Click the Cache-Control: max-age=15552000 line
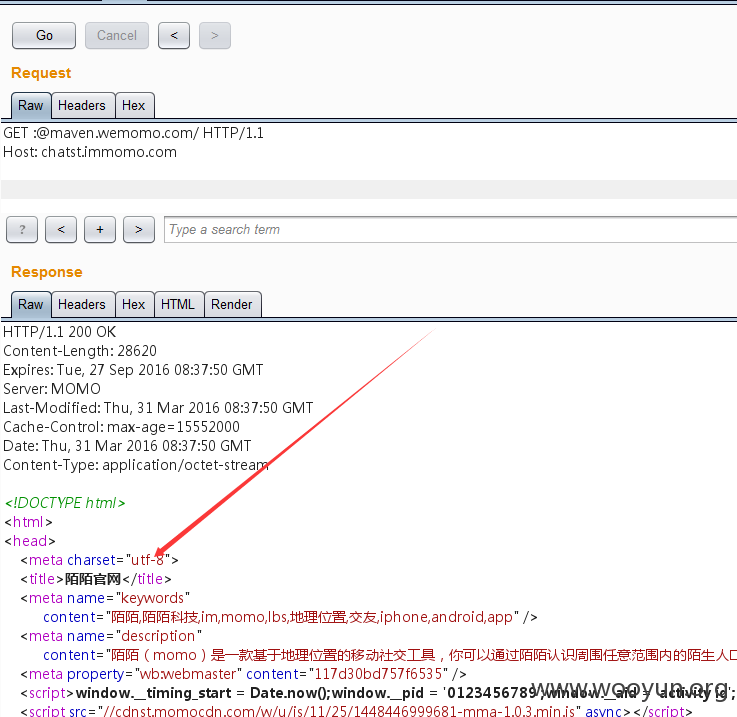This screenshot has height=717, width=737. (122, 427)
